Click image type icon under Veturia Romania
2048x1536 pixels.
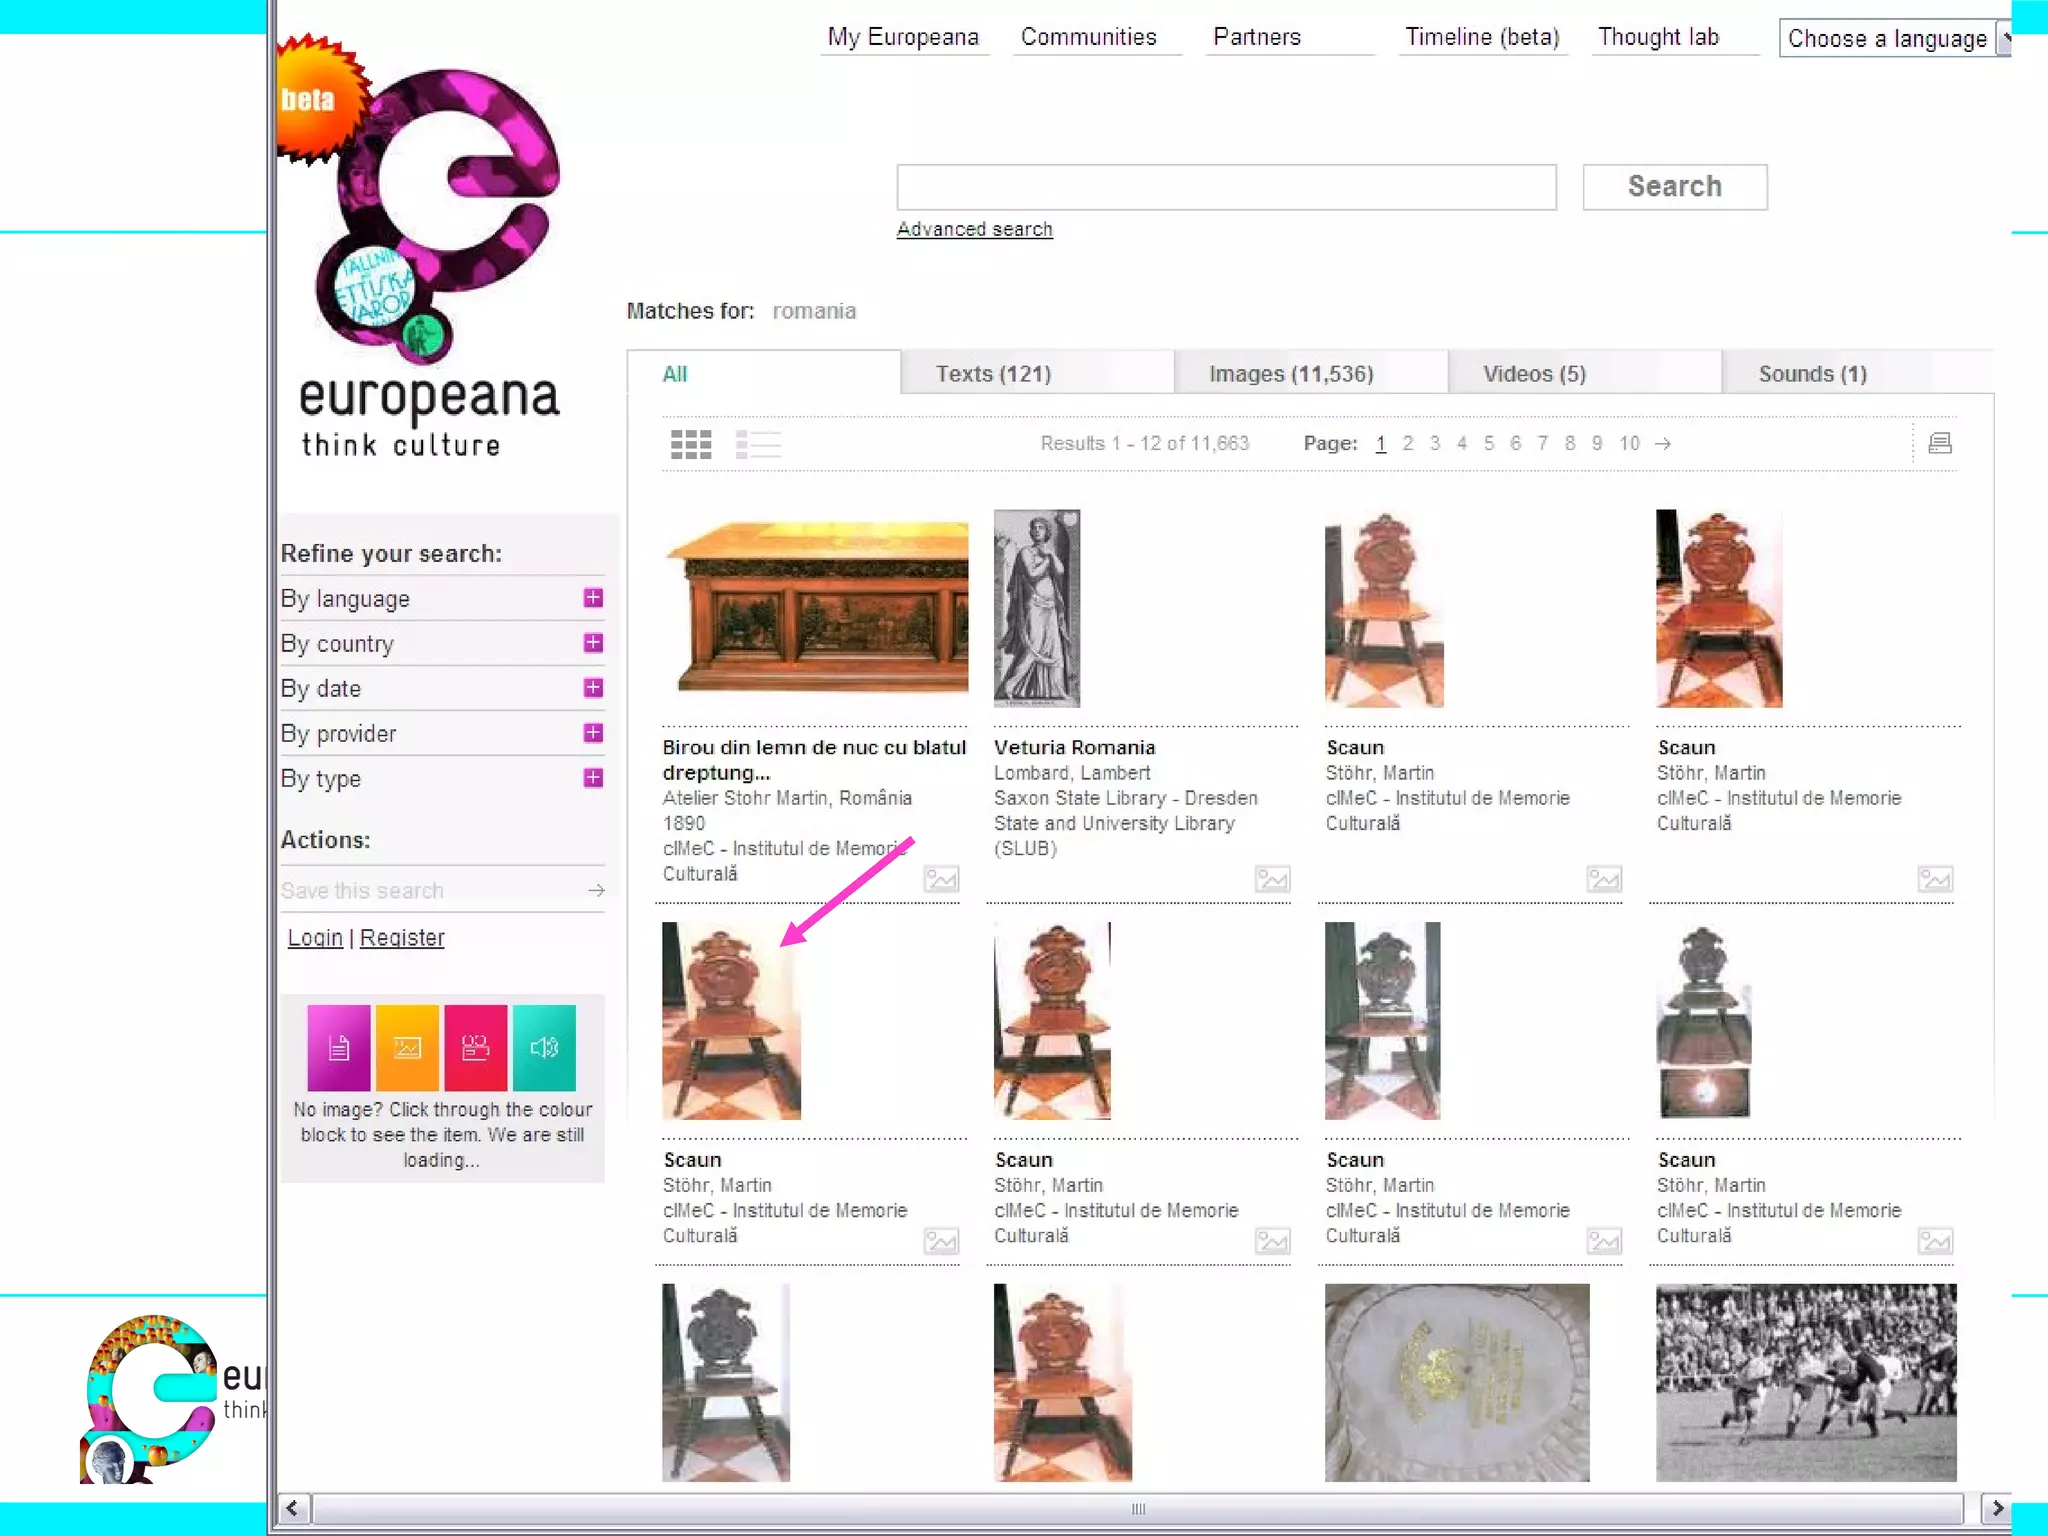coord(1272,879)
